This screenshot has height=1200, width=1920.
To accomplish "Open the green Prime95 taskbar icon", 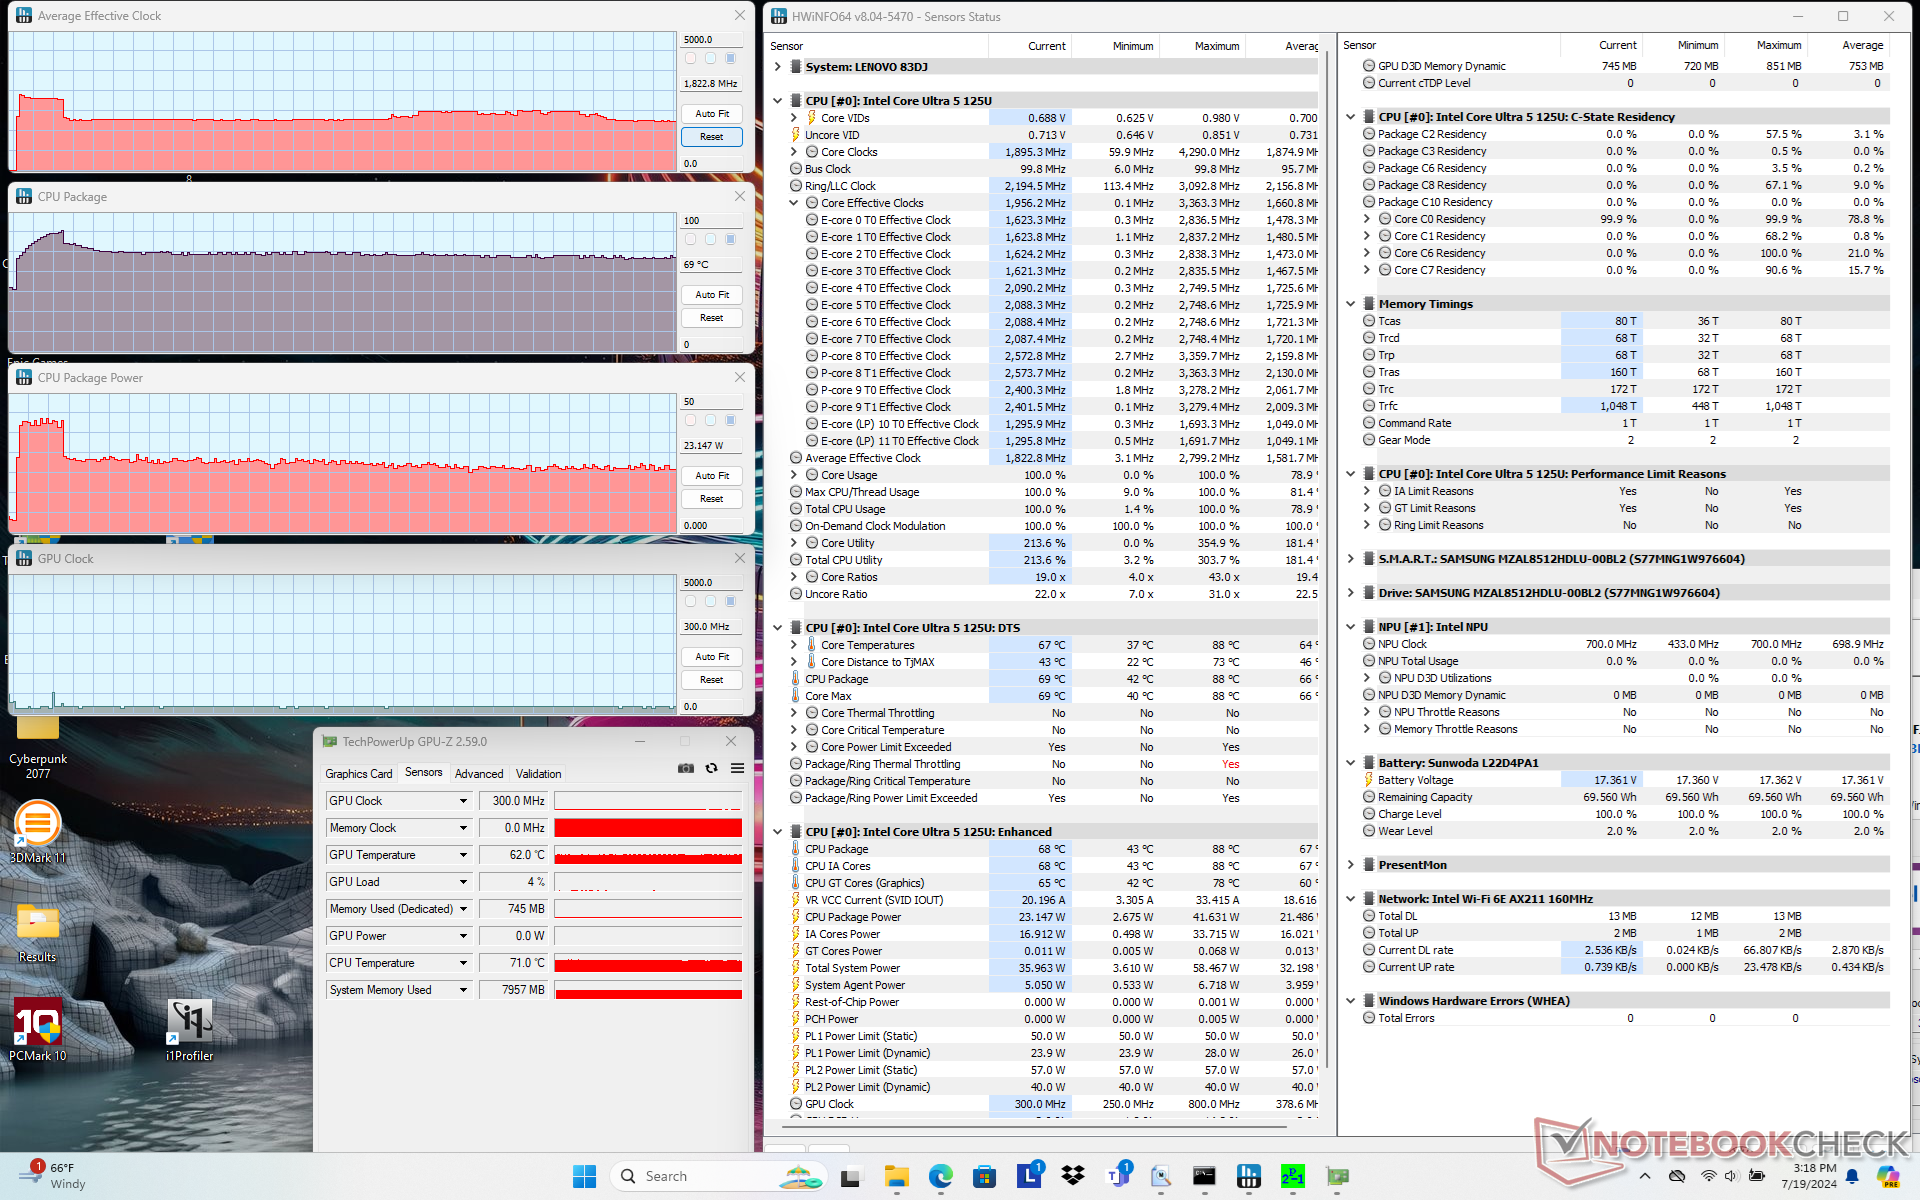I will (1293, 1176).
